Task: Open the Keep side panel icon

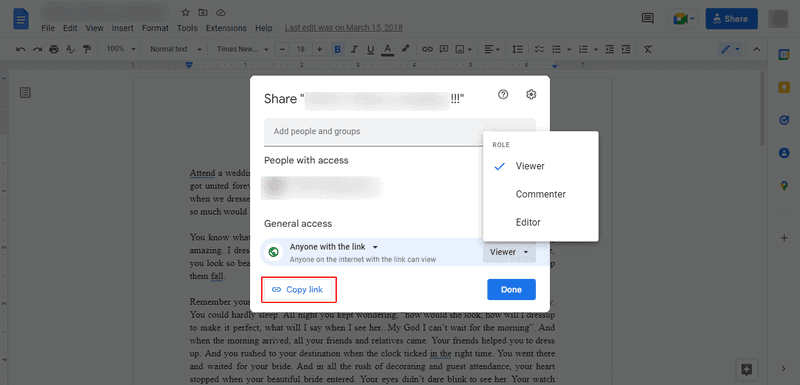Action: (784, 88)
